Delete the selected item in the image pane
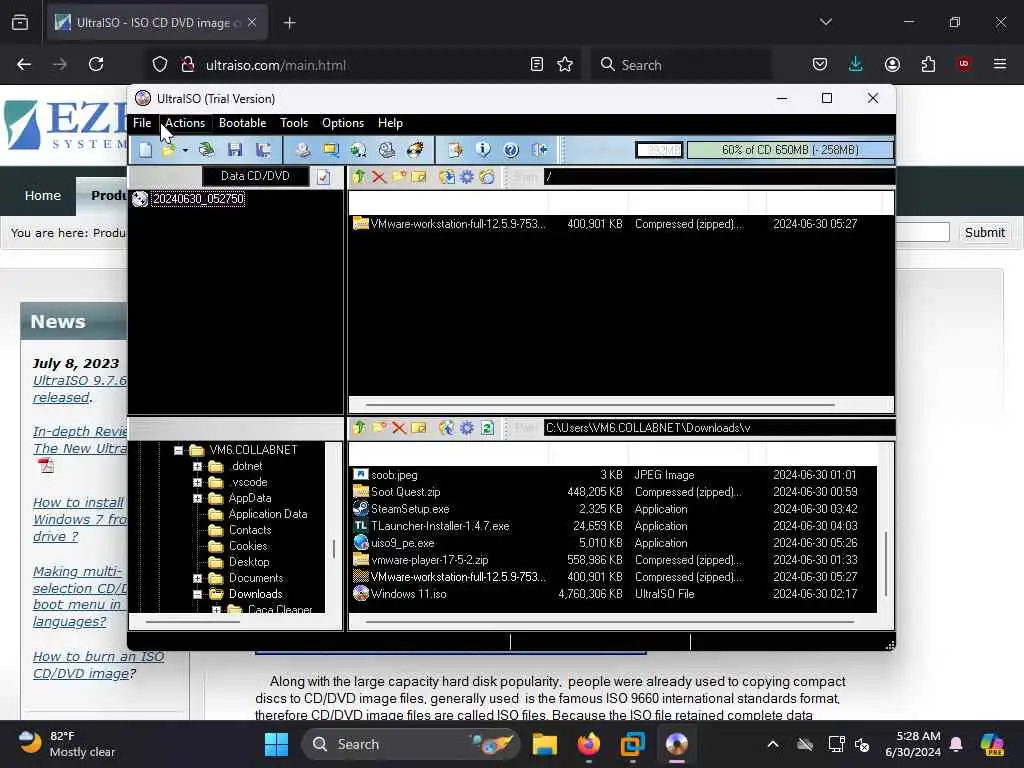 pos(379,176)
